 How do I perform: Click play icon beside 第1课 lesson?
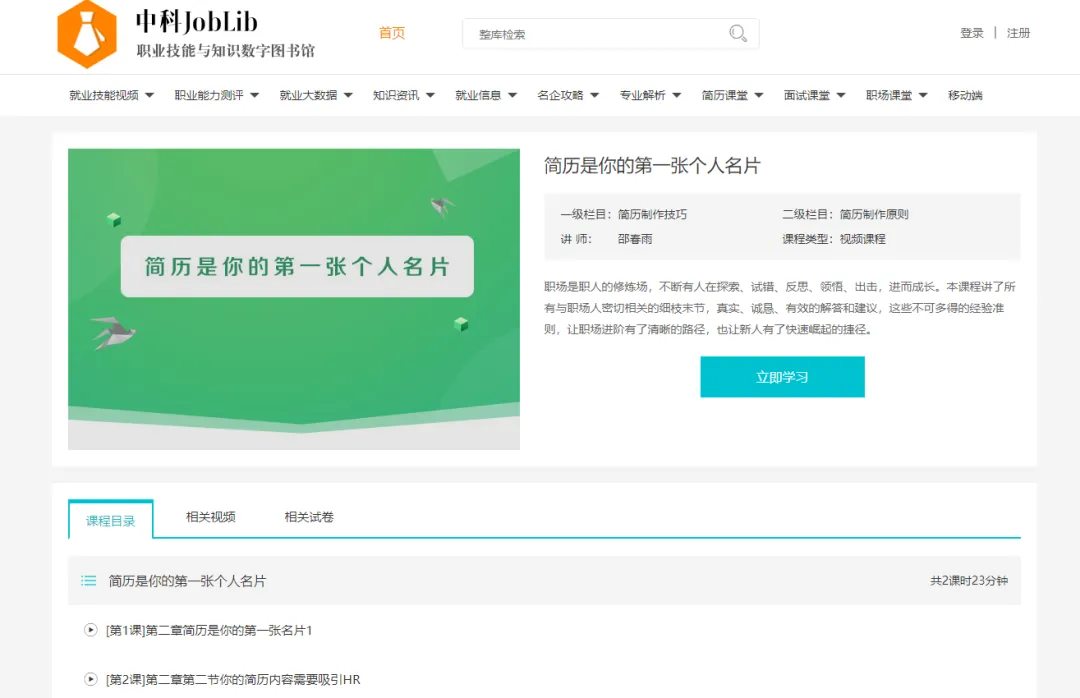(91, 630)
